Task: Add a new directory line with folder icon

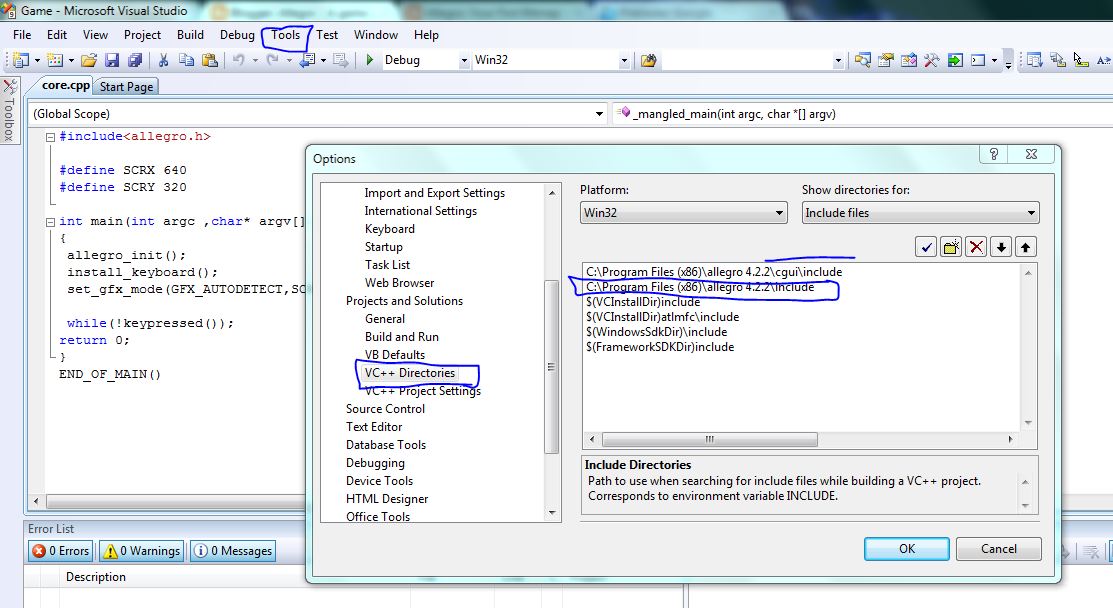Action: click(x=951, y=247)
